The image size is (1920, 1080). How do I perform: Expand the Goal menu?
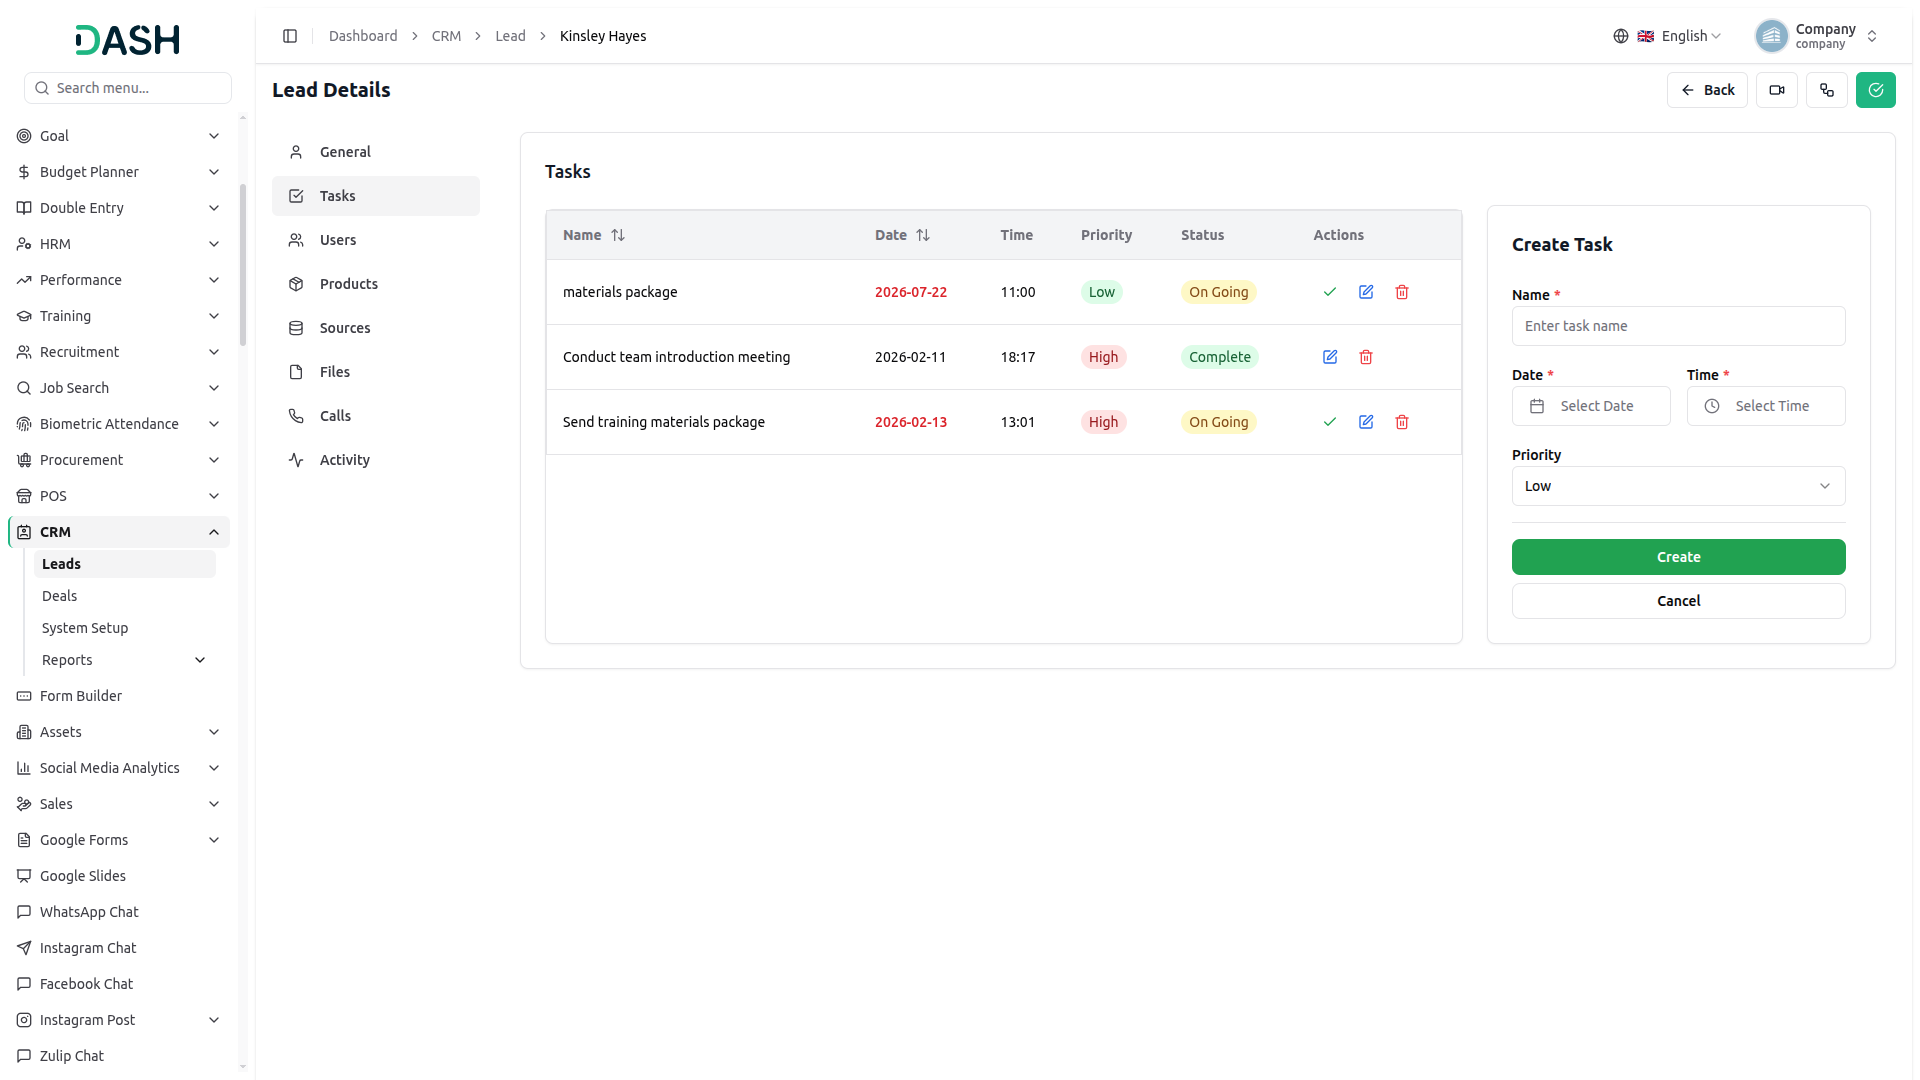pos(120,136)
